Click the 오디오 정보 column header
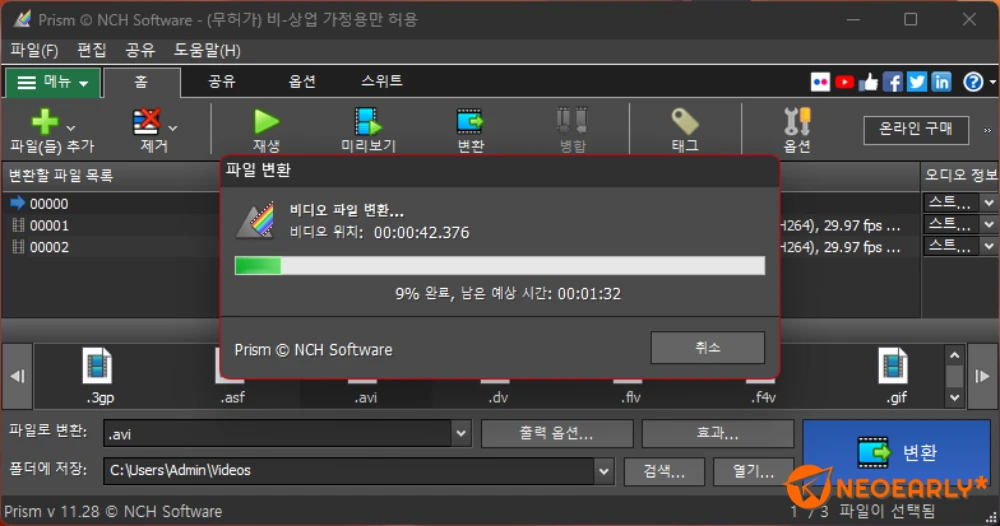1000x526 pixels. pyautogui.click(x=960, y=175)
